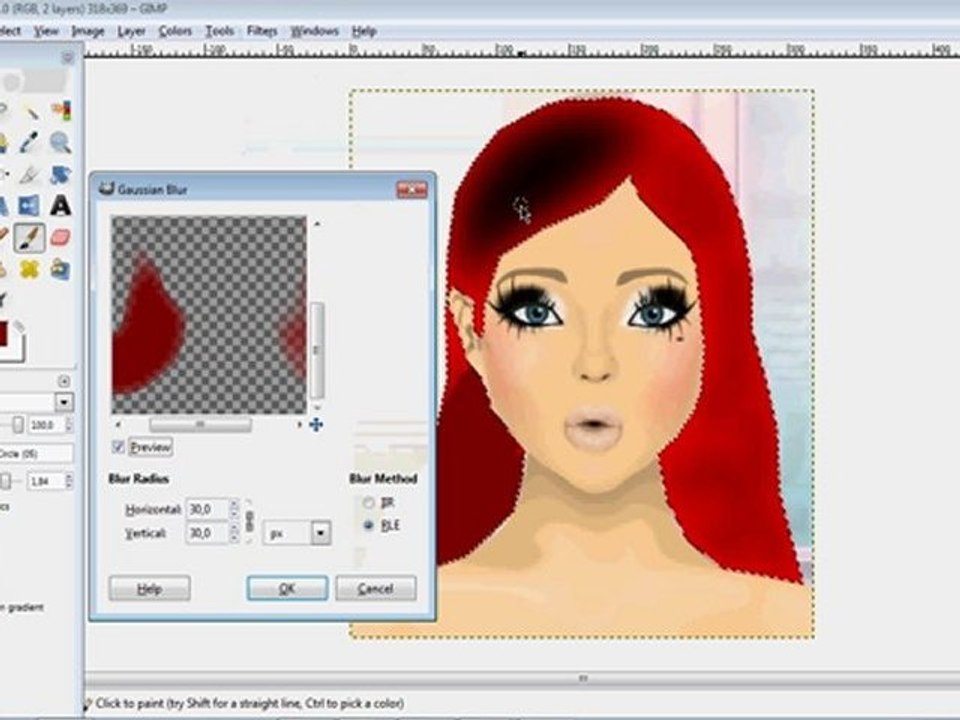Click the Help button in blur dialog
Screen dimensions: 960x720
[149, 588]
